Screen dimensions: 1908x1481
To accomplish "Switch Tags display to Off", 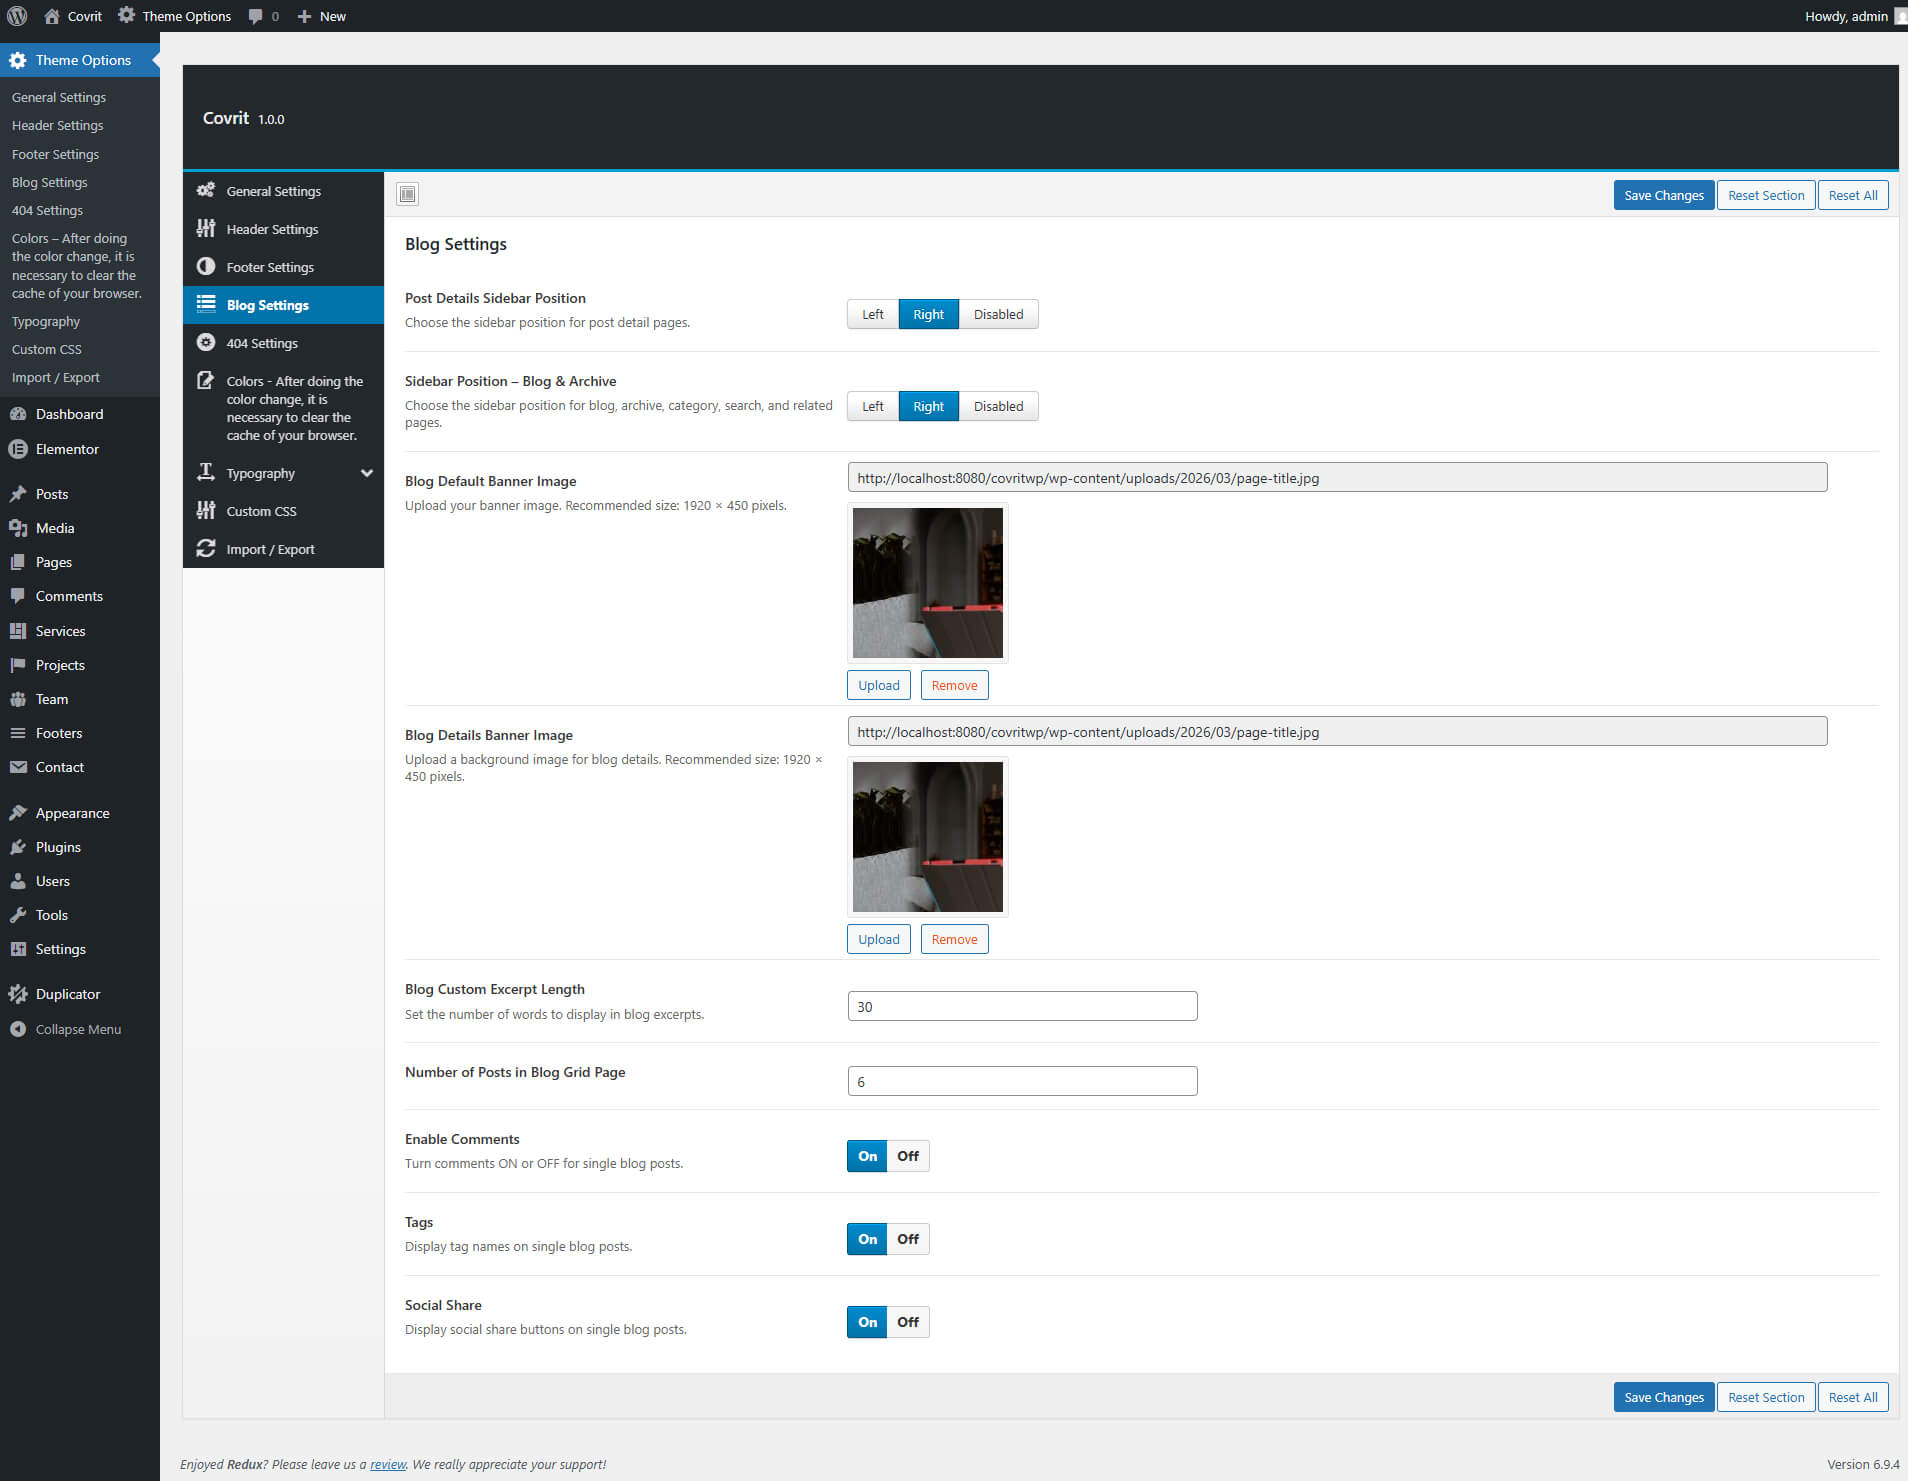I will click(907, 1239).
